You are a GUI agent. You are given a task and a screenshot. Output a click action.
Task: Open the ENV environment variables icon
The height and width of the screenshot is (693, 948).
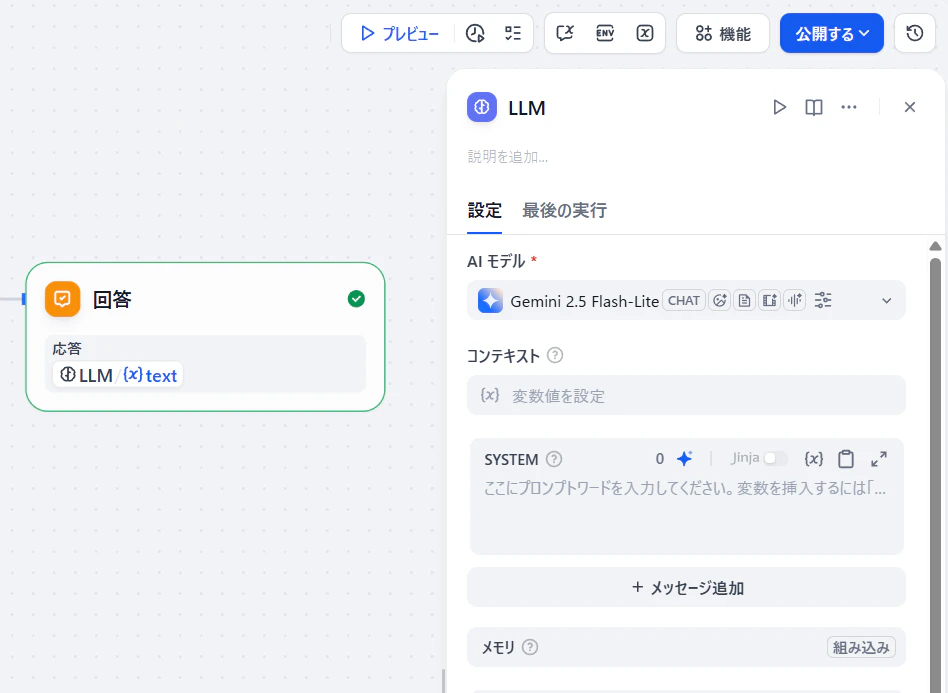(x=605, y=33)
